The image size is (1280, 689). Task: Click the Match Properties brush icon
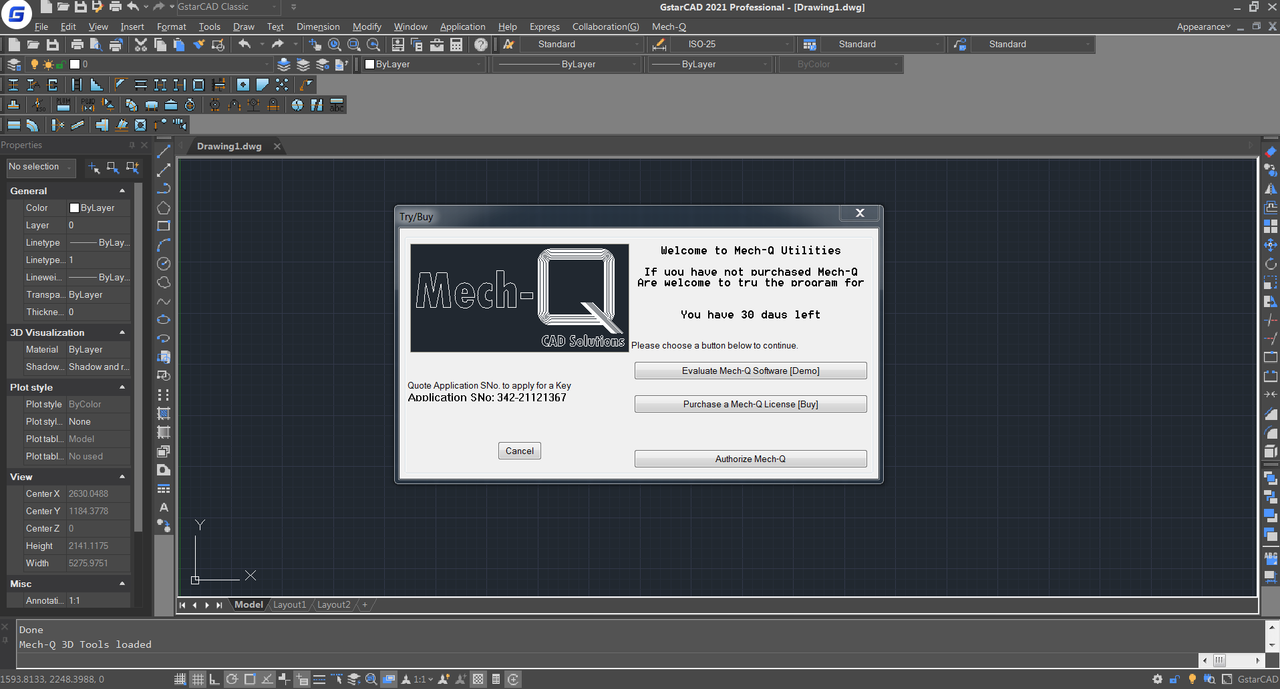pyautogui.click(x=199, y=44)
